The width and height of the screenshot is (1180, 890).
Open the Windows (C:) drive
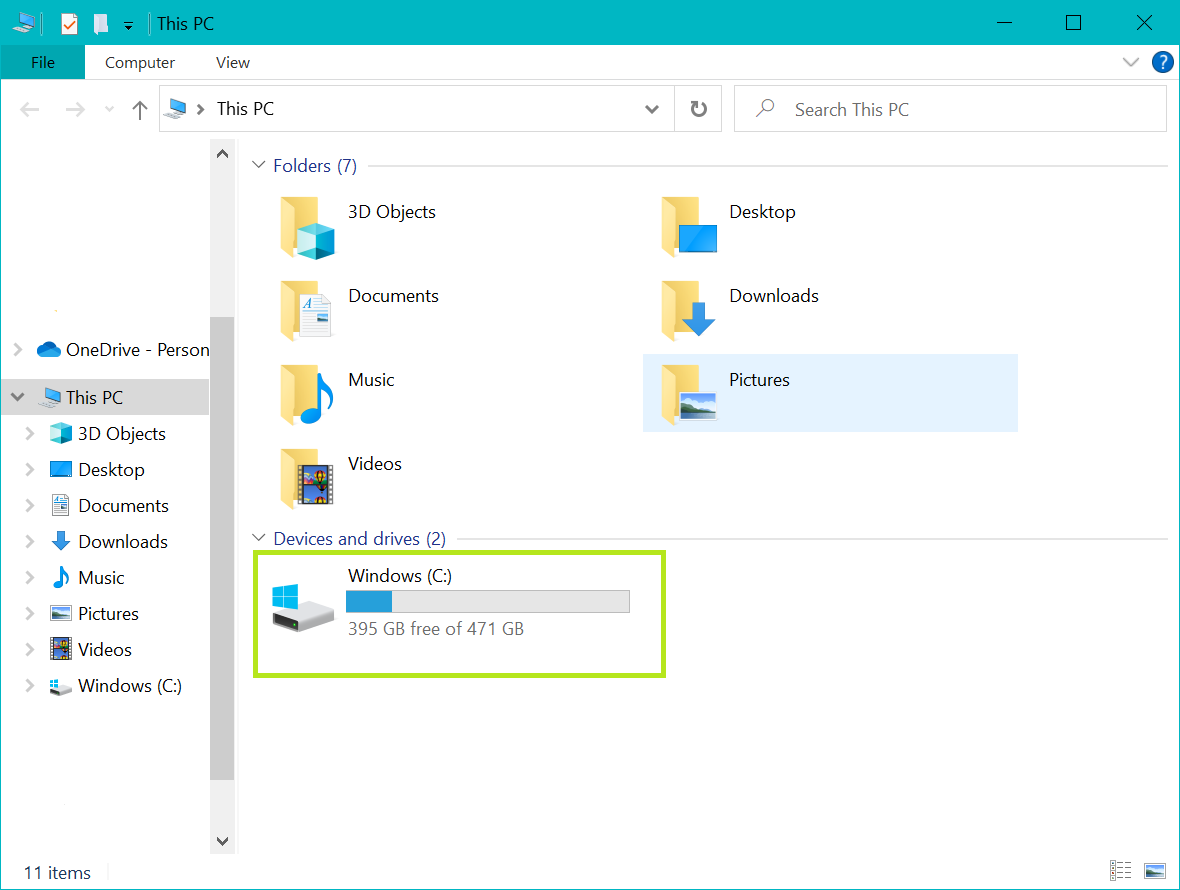400,575
